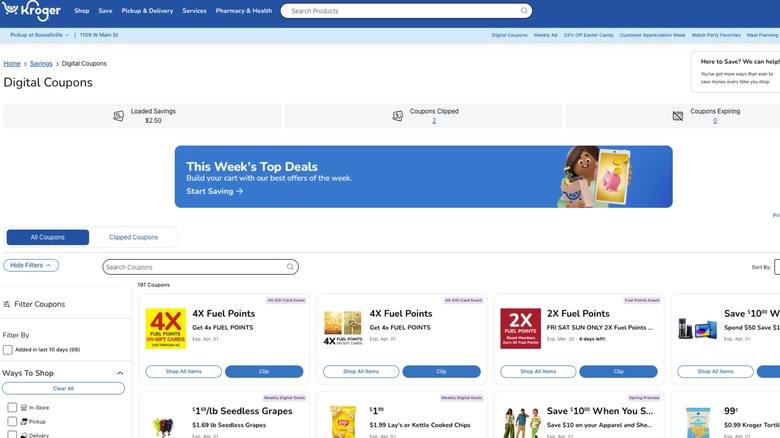
Task: Click the Coupons Clipped icon
Action: (397, 116)
